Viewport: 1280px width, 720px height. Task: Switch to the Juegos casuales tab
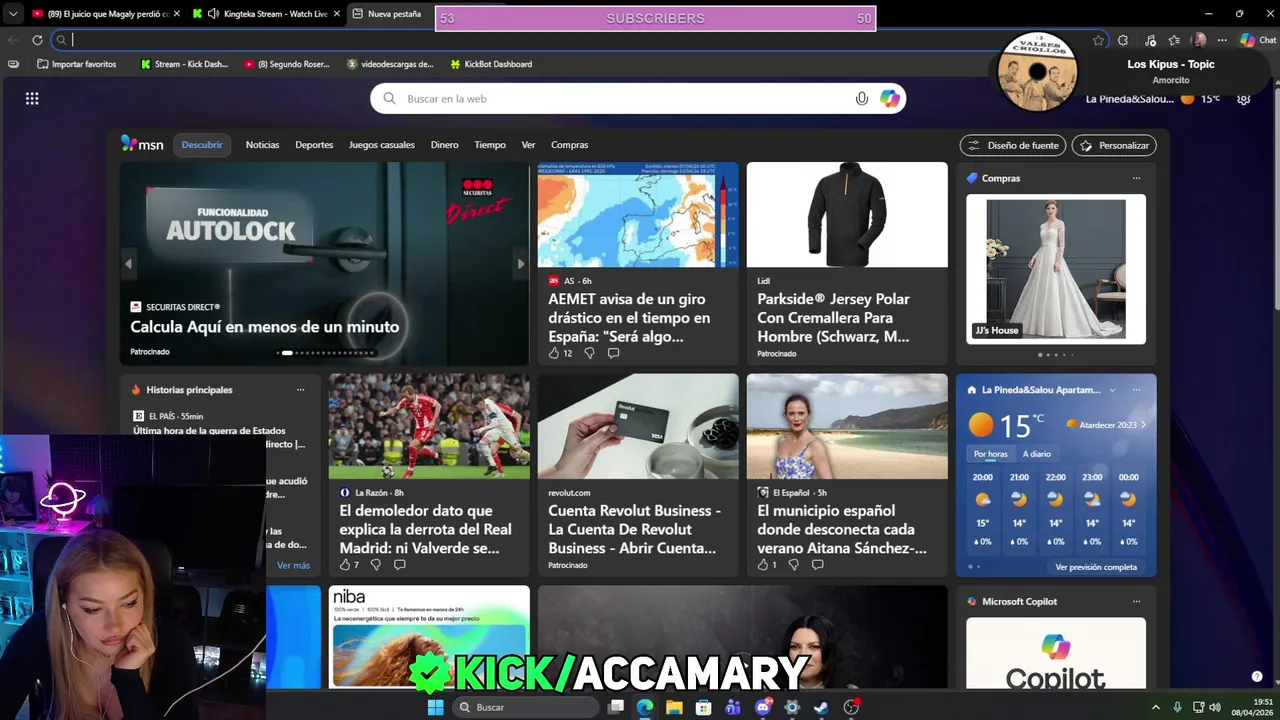[x=381, y=145]
